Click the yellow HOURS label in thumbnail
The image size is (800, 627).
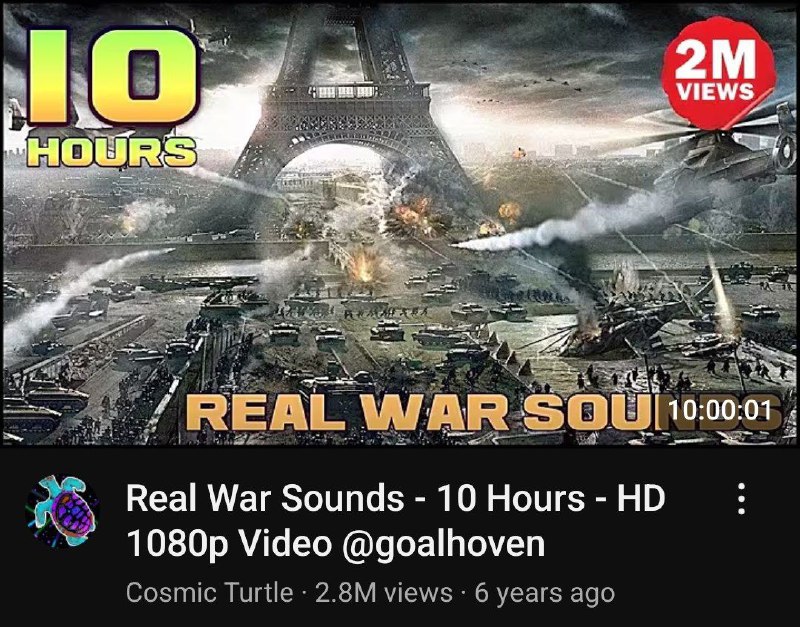111,152
